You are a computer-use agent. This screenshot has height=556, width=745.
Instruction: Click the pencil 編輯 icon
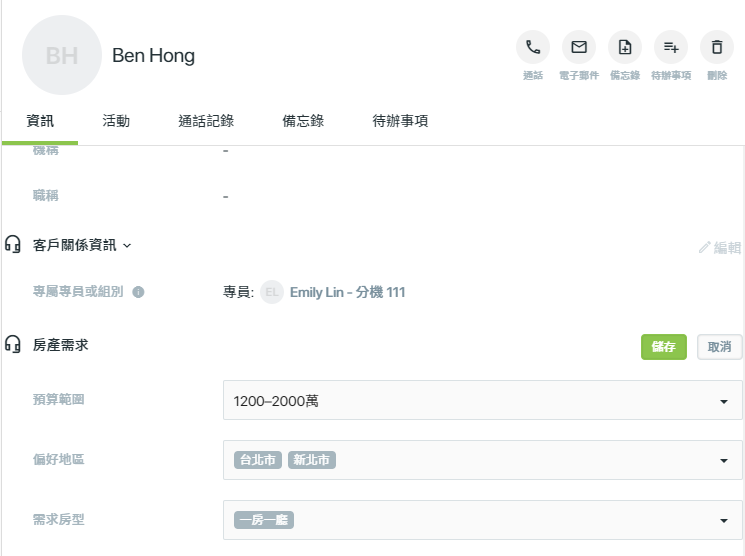click(x=705, y=248)
